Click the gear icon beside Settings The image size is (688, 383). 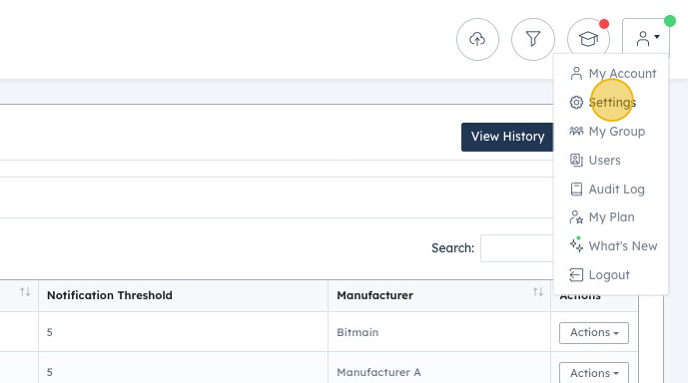576,102
